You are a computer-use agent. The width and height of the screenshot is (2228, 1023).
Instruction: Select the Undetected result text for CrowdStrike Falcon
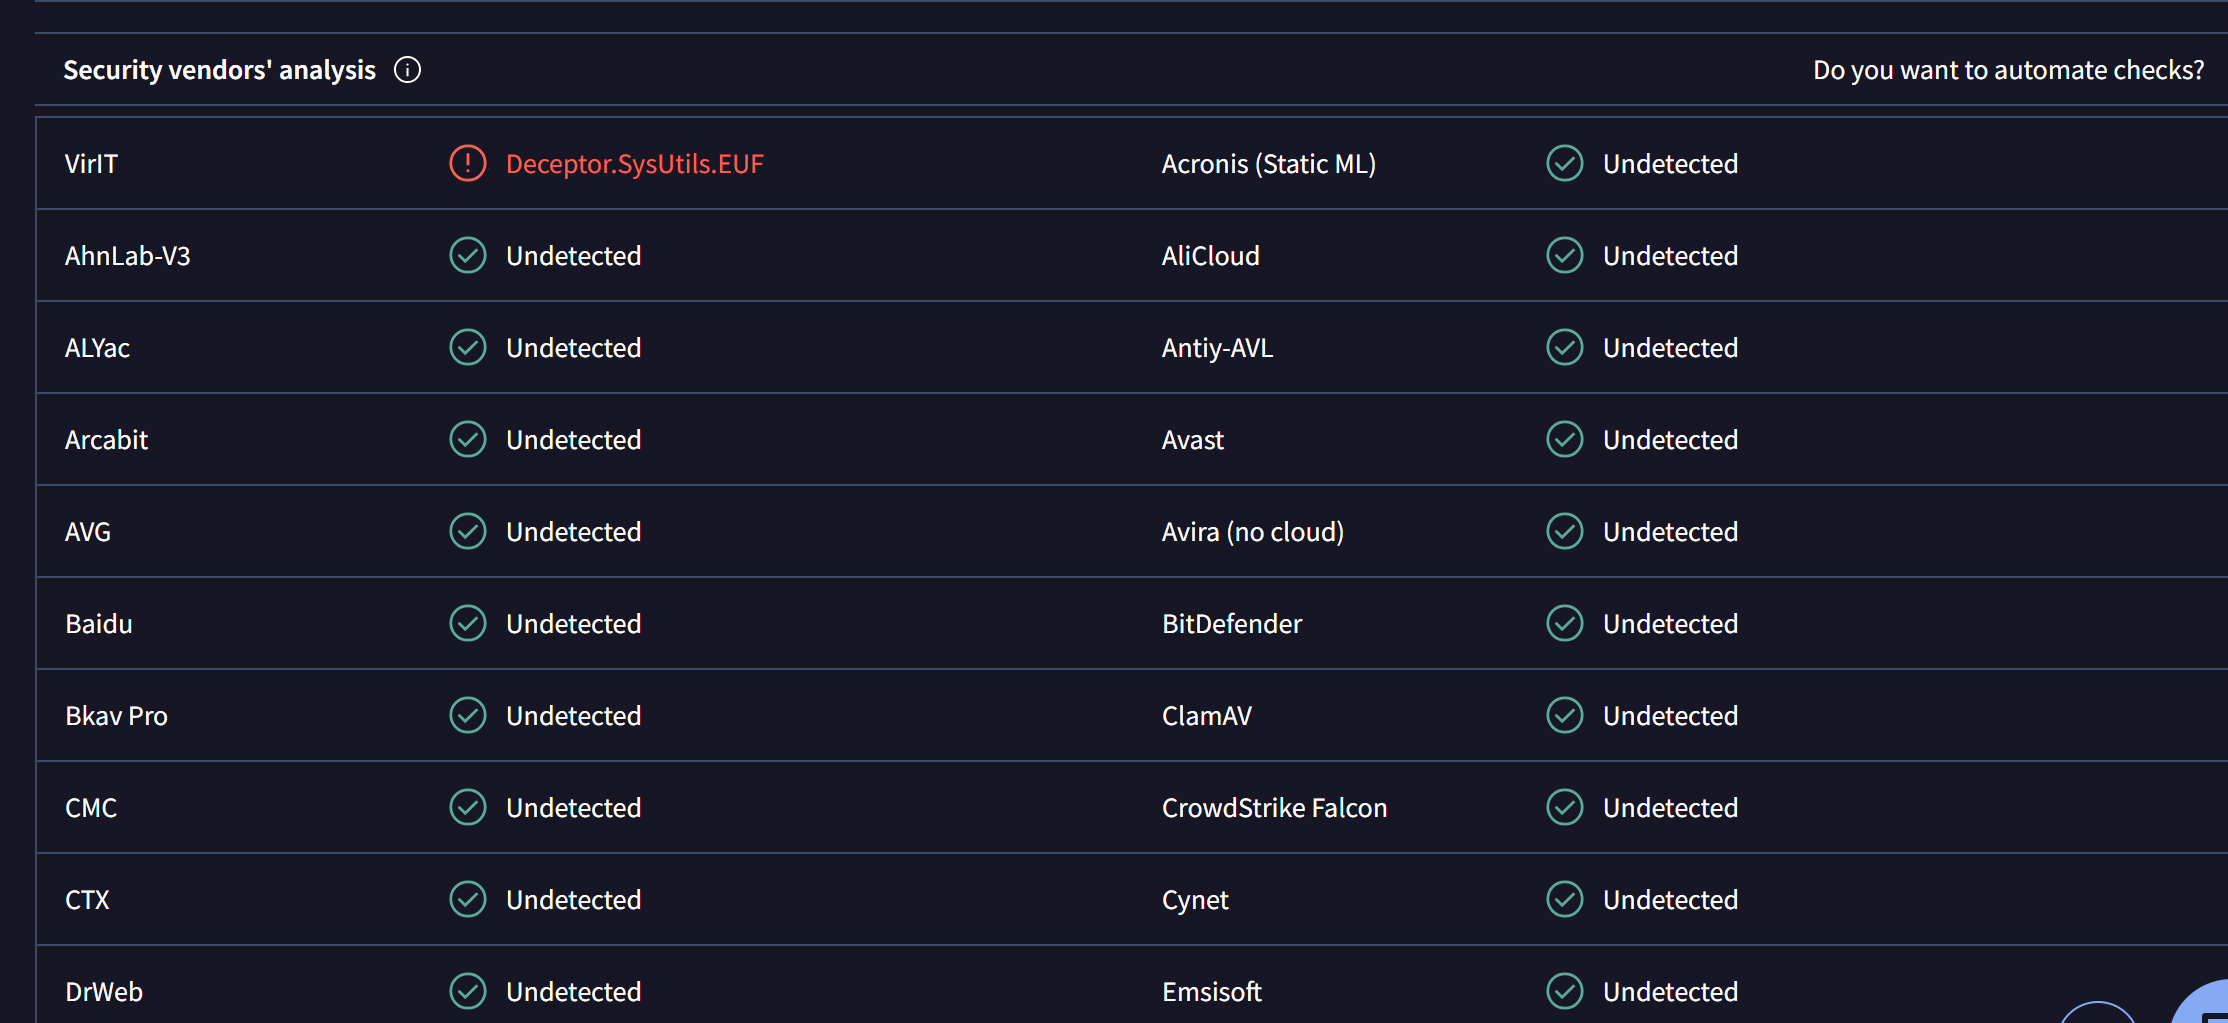(1670, 808)
